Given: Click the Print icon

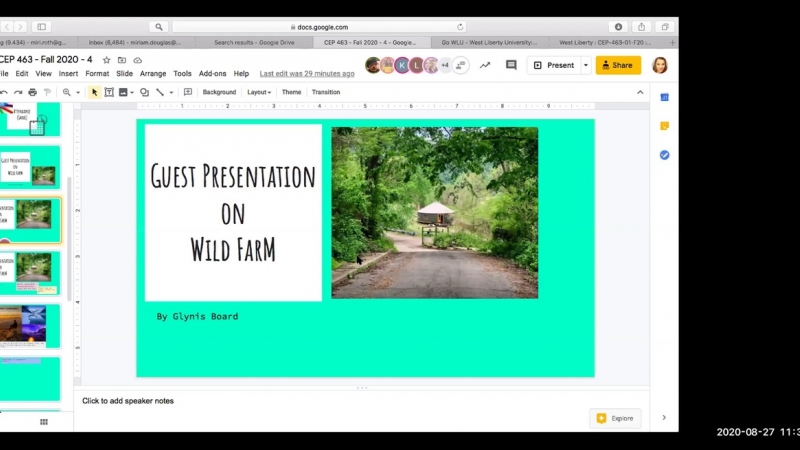Looking at the screenshot, I should click(x=33, y=92).
